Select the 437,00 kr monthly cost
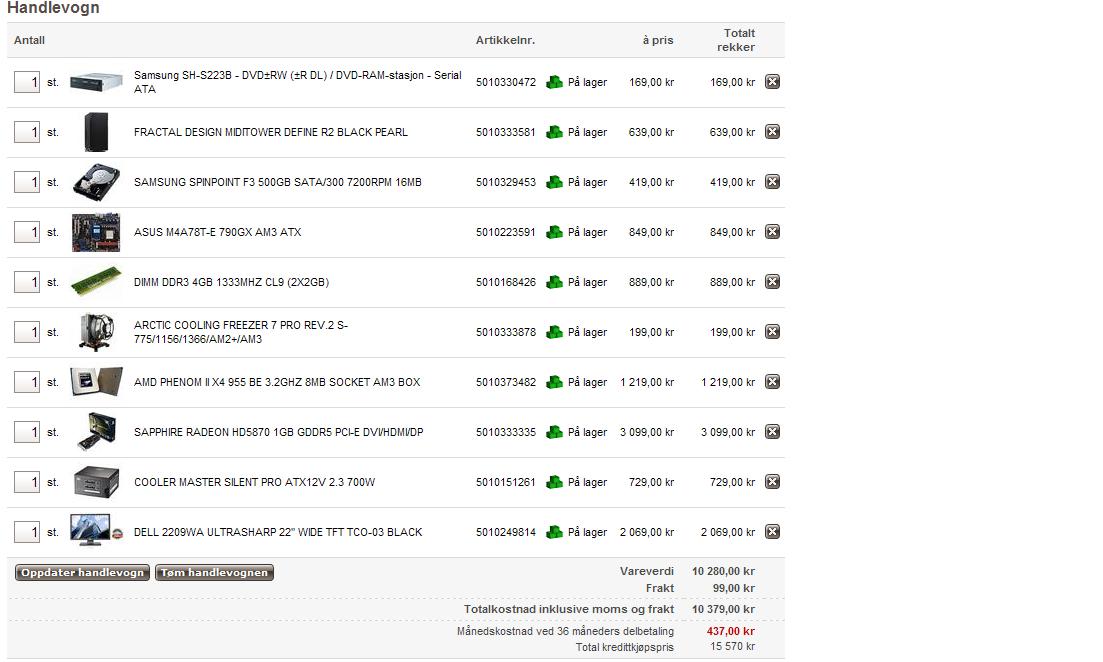The width and height of the screenshot is (1103, 662). point(731,631)
